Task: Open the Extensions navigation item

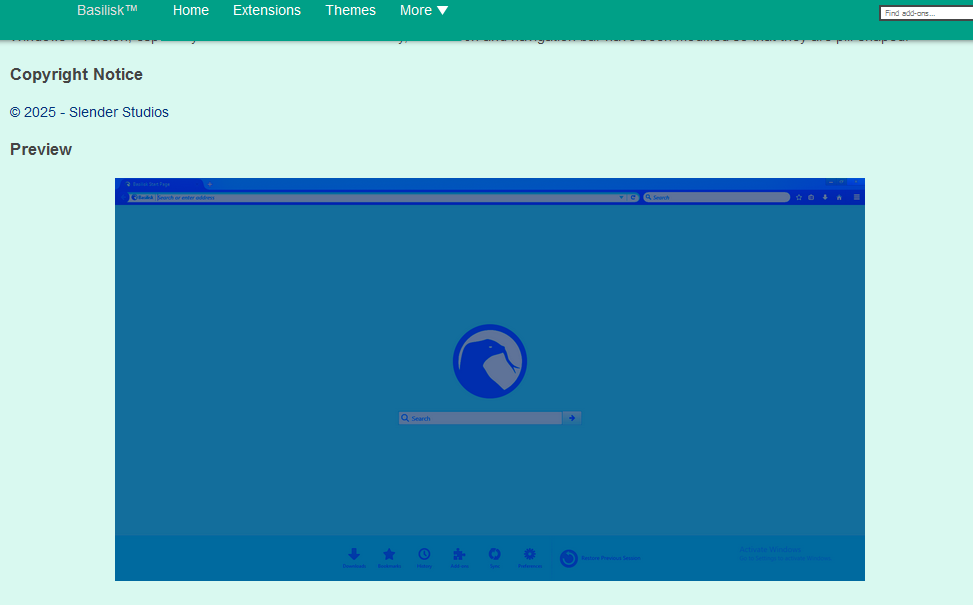Action: [x=267, y=10]
